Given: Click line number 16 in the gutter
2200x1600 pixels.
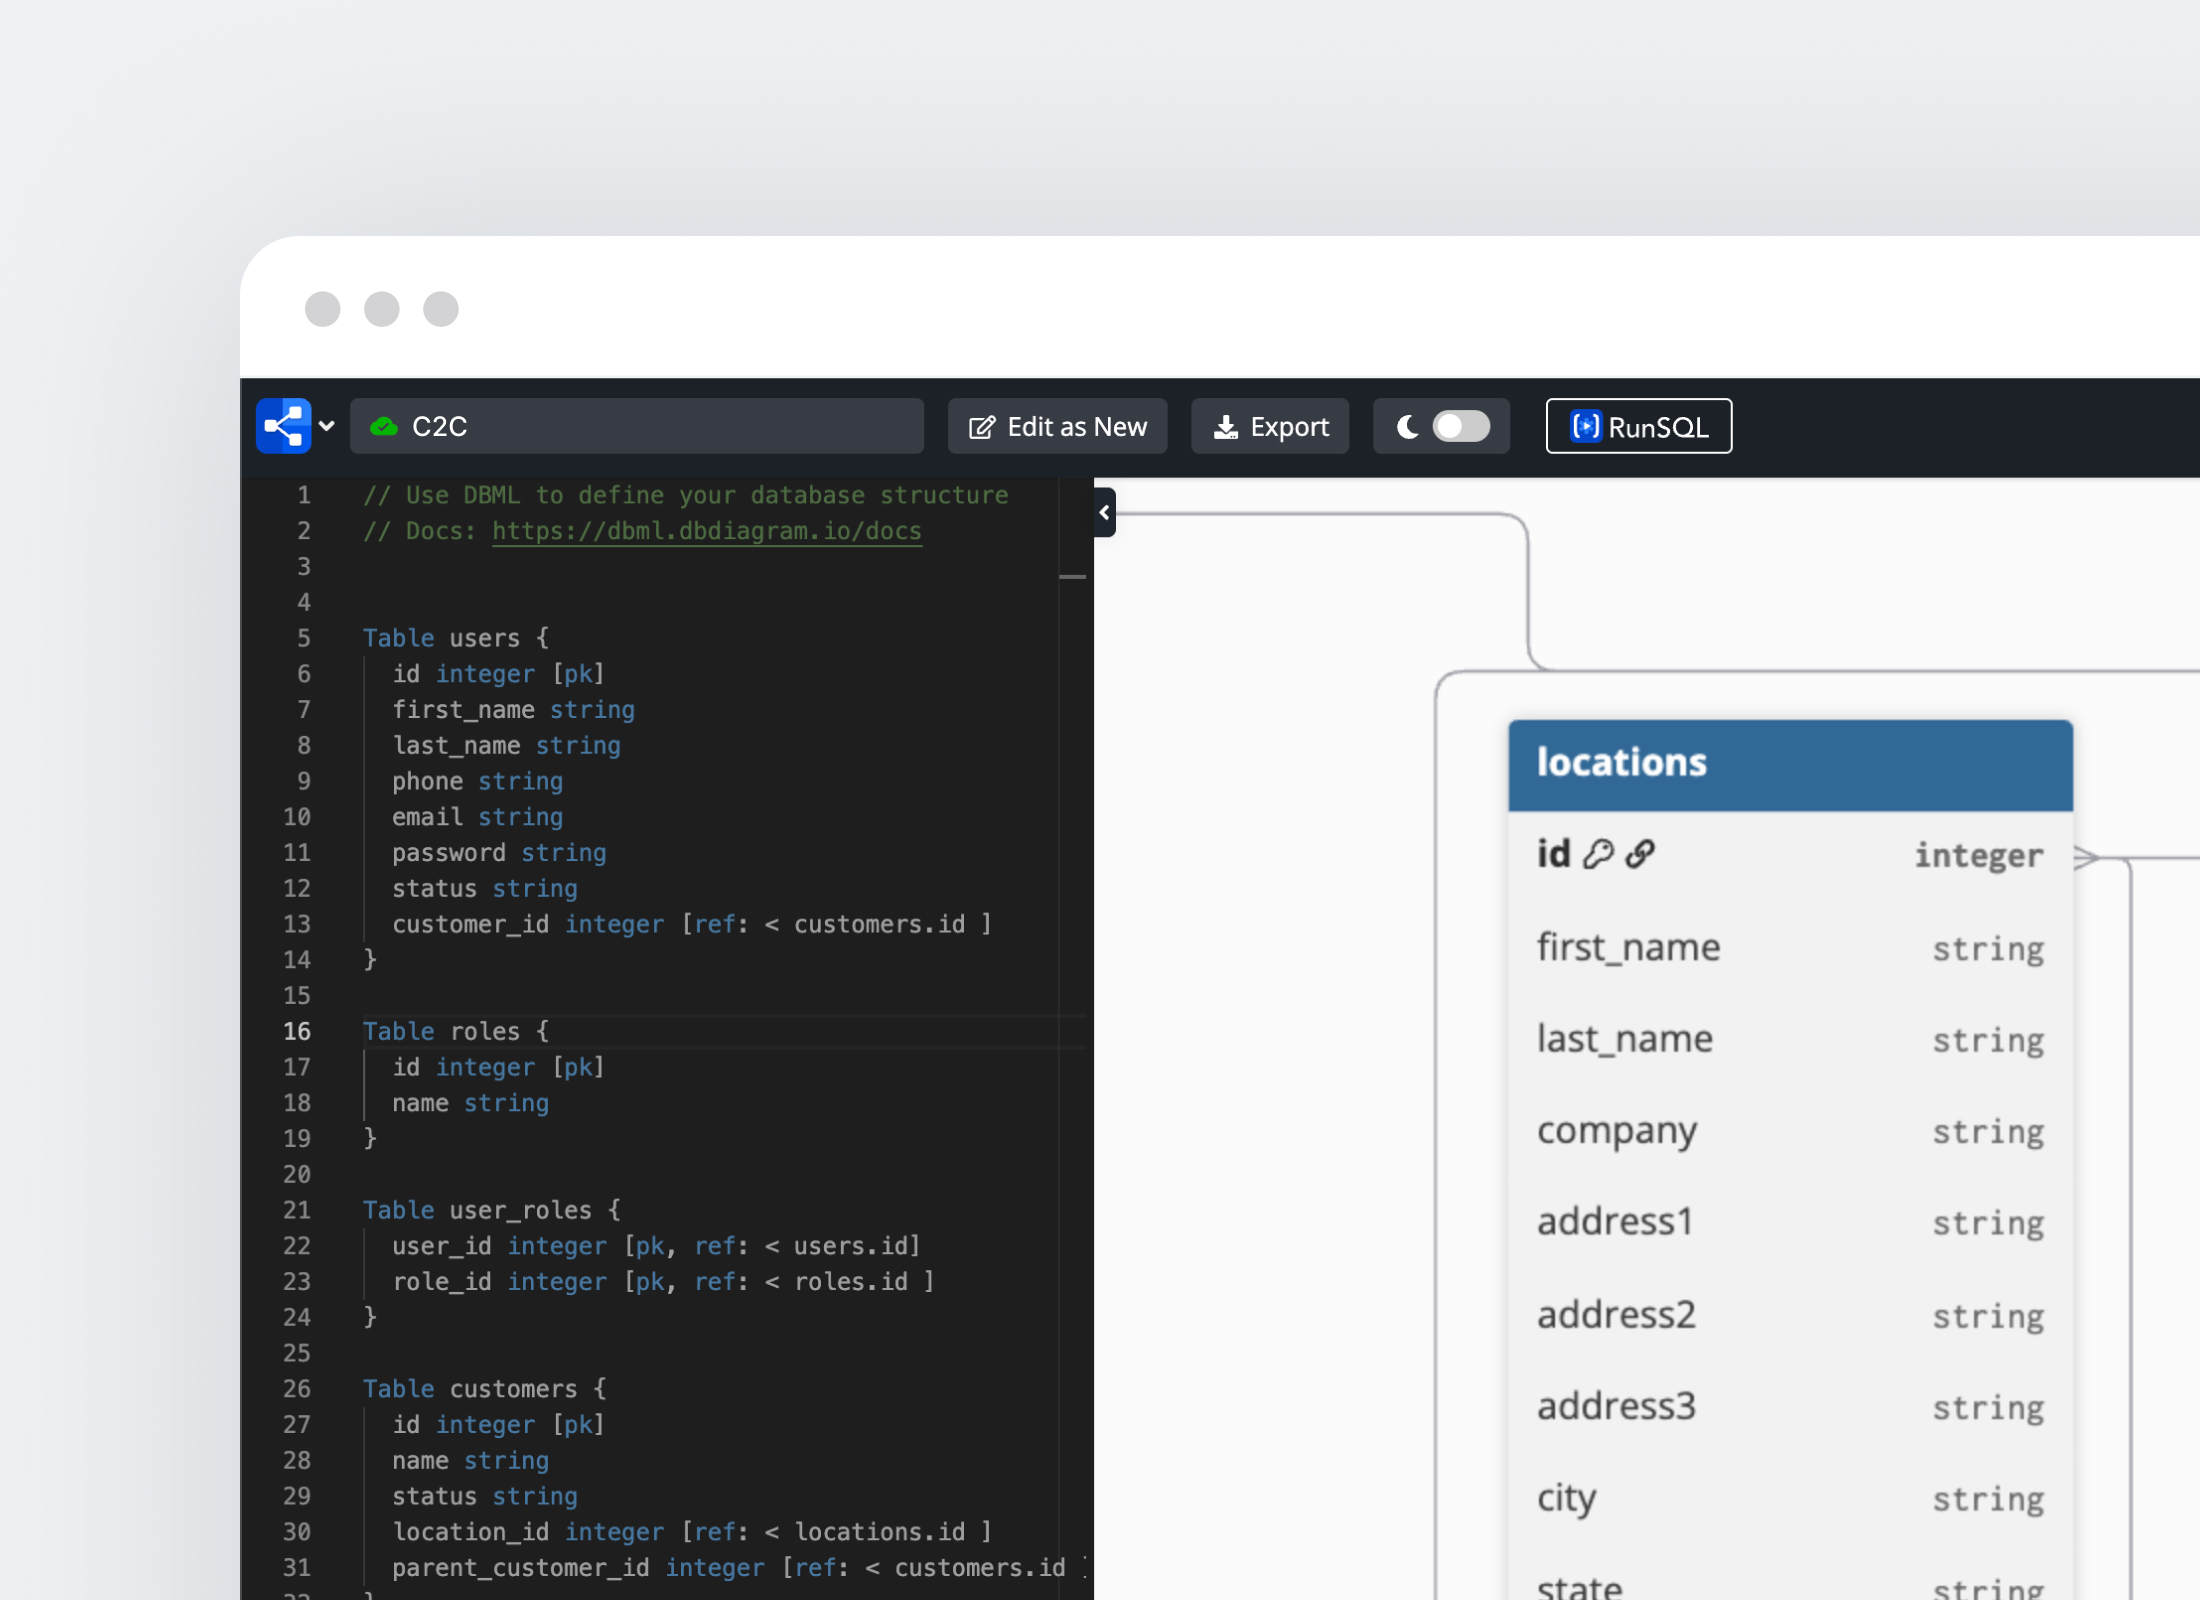Looking at the screenshot, I should coord(297,1031).
